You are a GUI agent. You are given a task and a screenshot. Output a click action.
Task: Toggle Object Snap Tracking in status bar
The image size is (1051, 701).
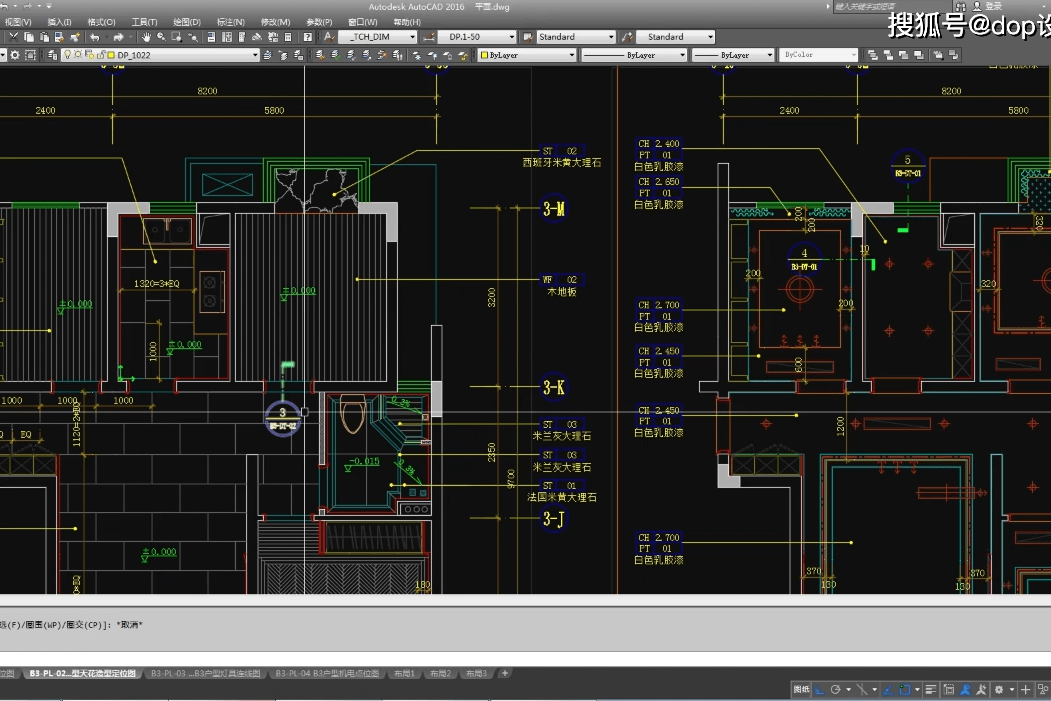coord(888,690)
